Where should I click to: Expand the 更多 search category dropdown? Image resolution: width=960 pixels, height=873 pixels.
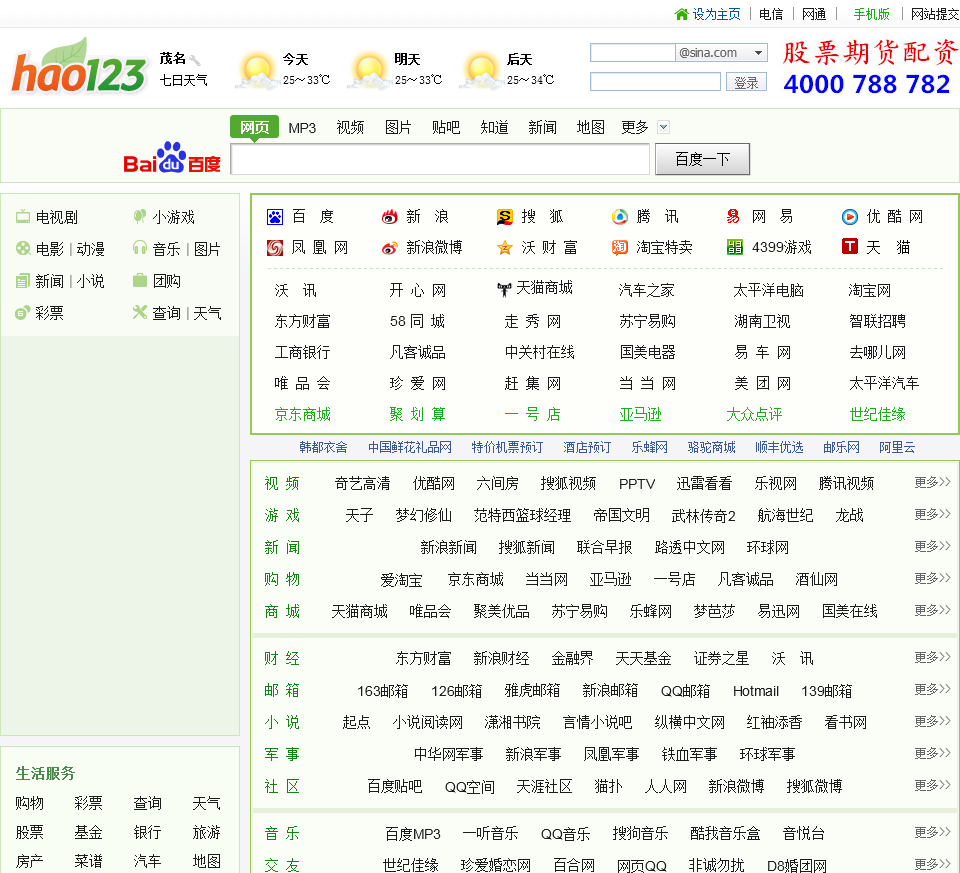click(x=663, y=127)
